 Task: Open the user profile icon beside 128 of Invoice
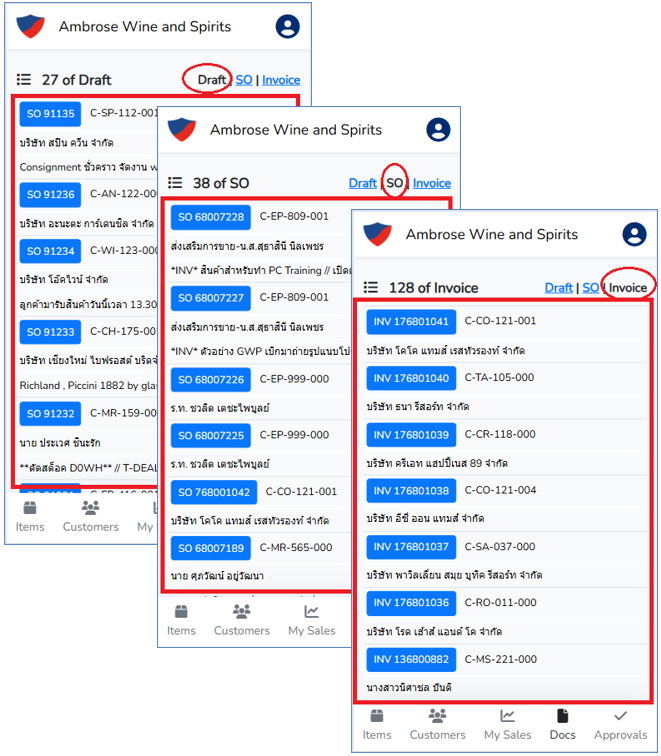pyautogui.click(x=634, y=234)
